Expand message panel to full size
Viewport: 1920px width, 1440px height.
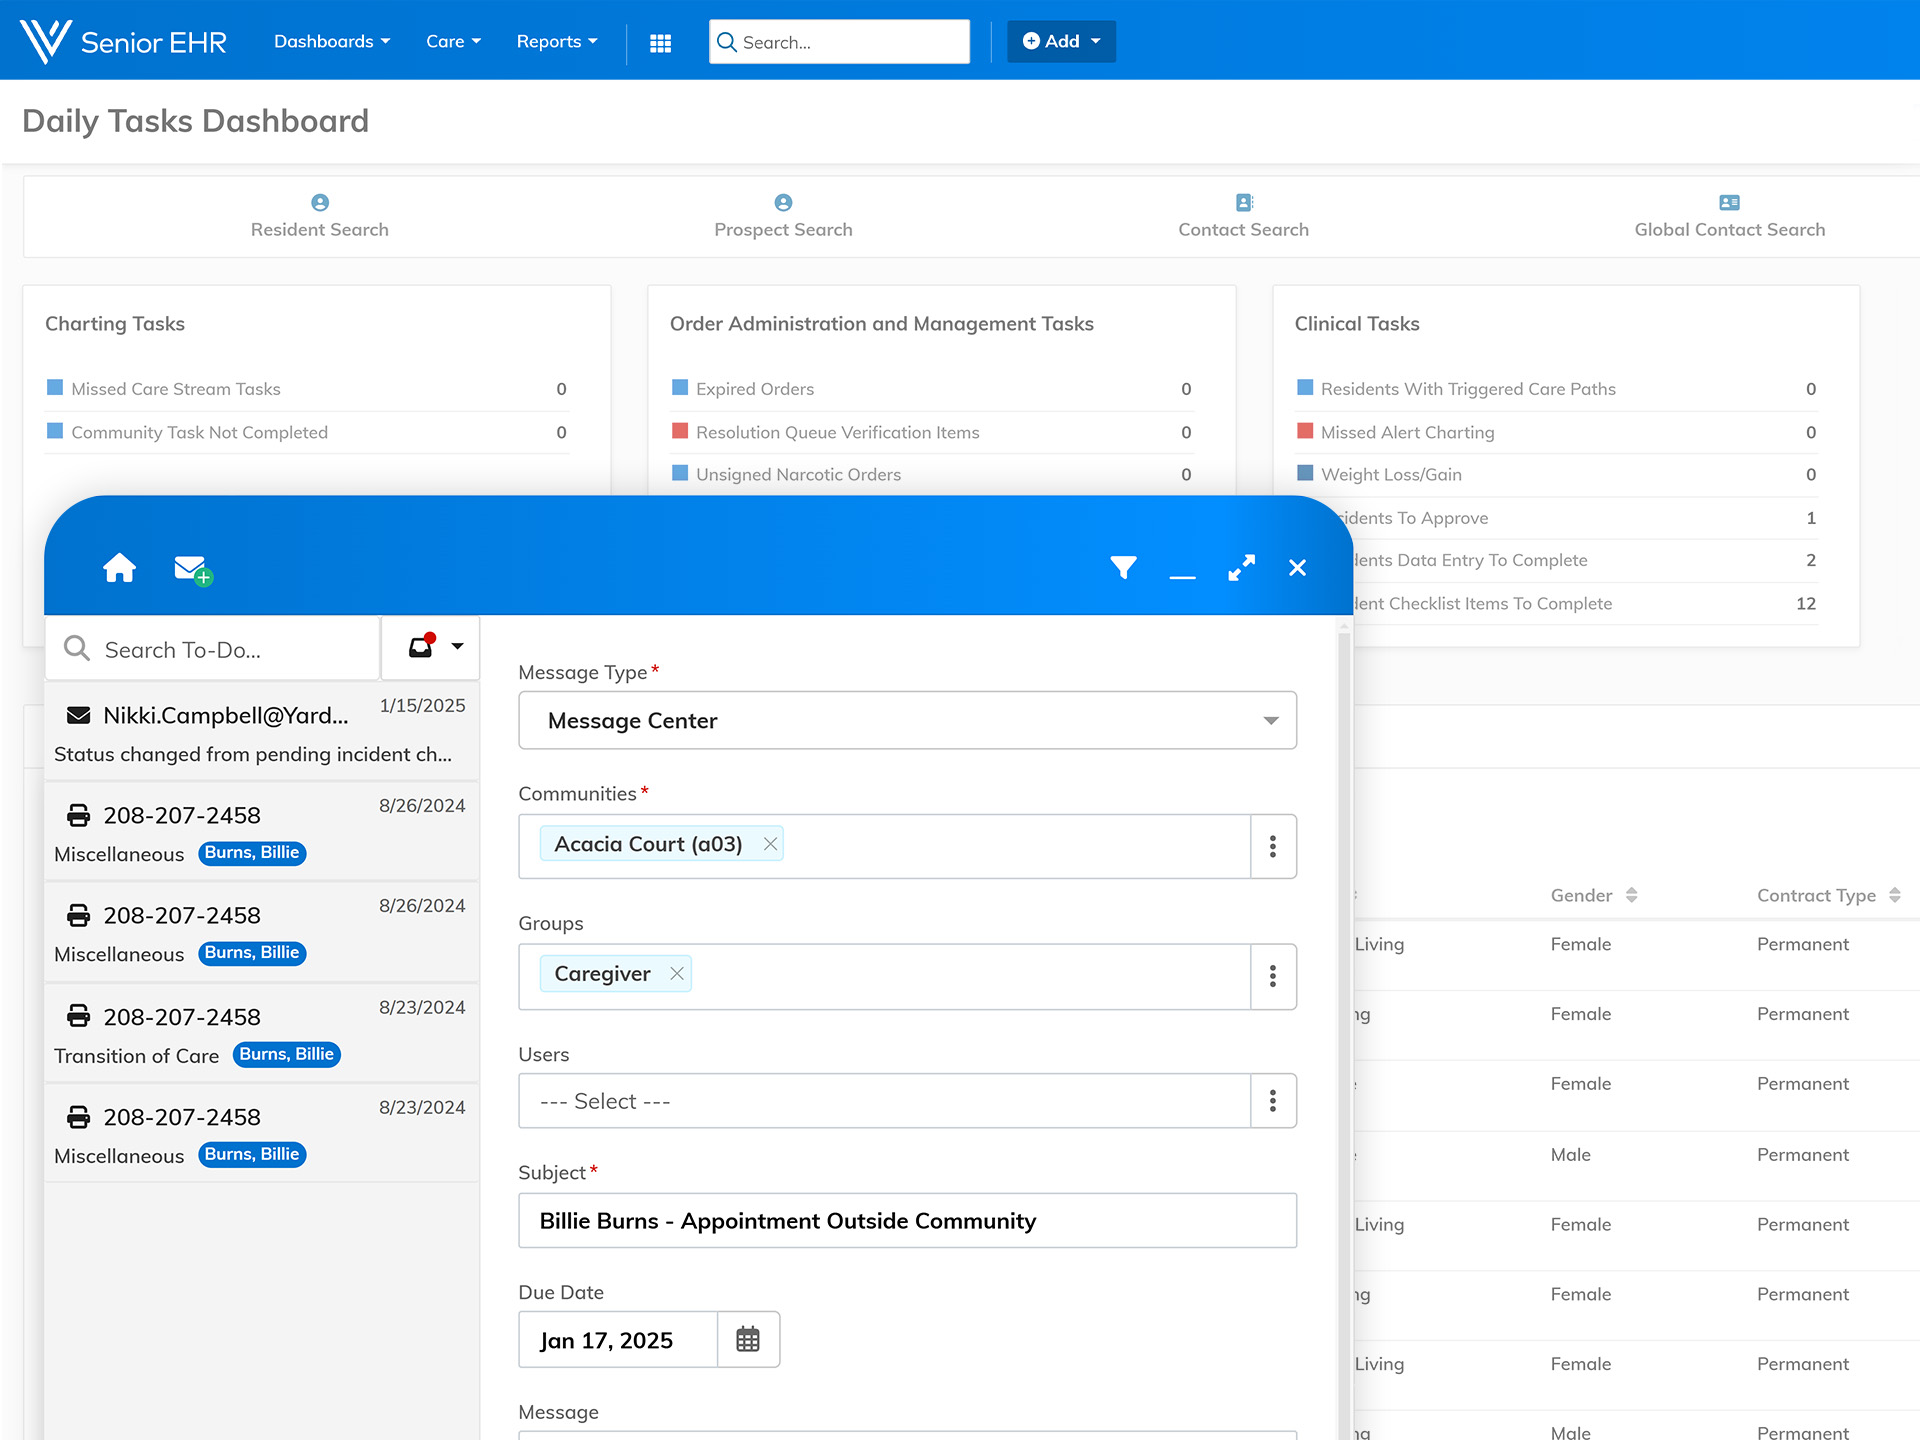1241,568
